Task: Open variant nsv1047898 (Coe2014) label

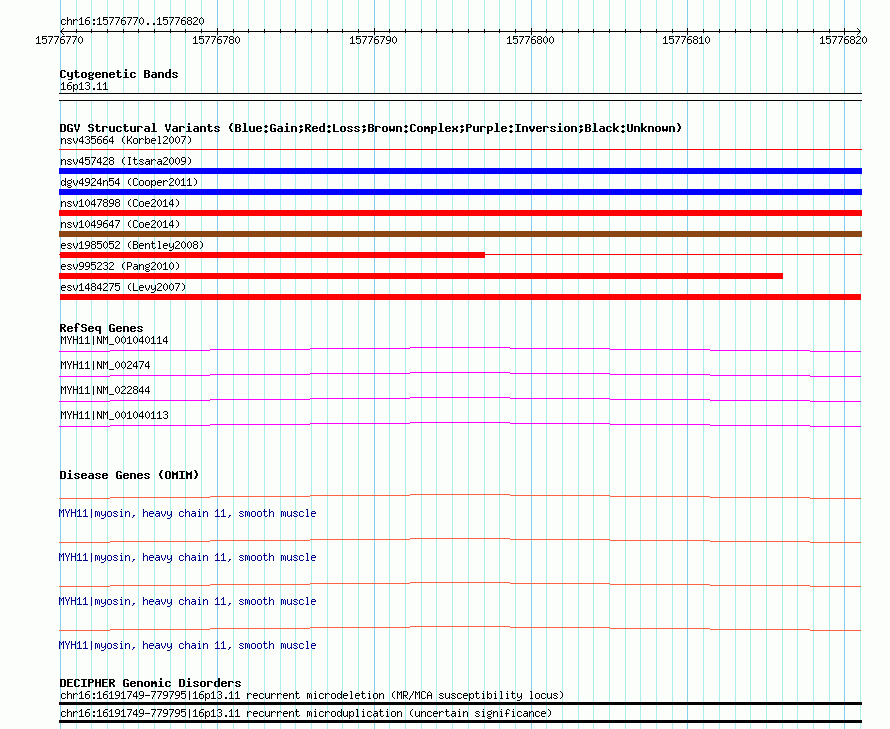Action: (120, 203)
